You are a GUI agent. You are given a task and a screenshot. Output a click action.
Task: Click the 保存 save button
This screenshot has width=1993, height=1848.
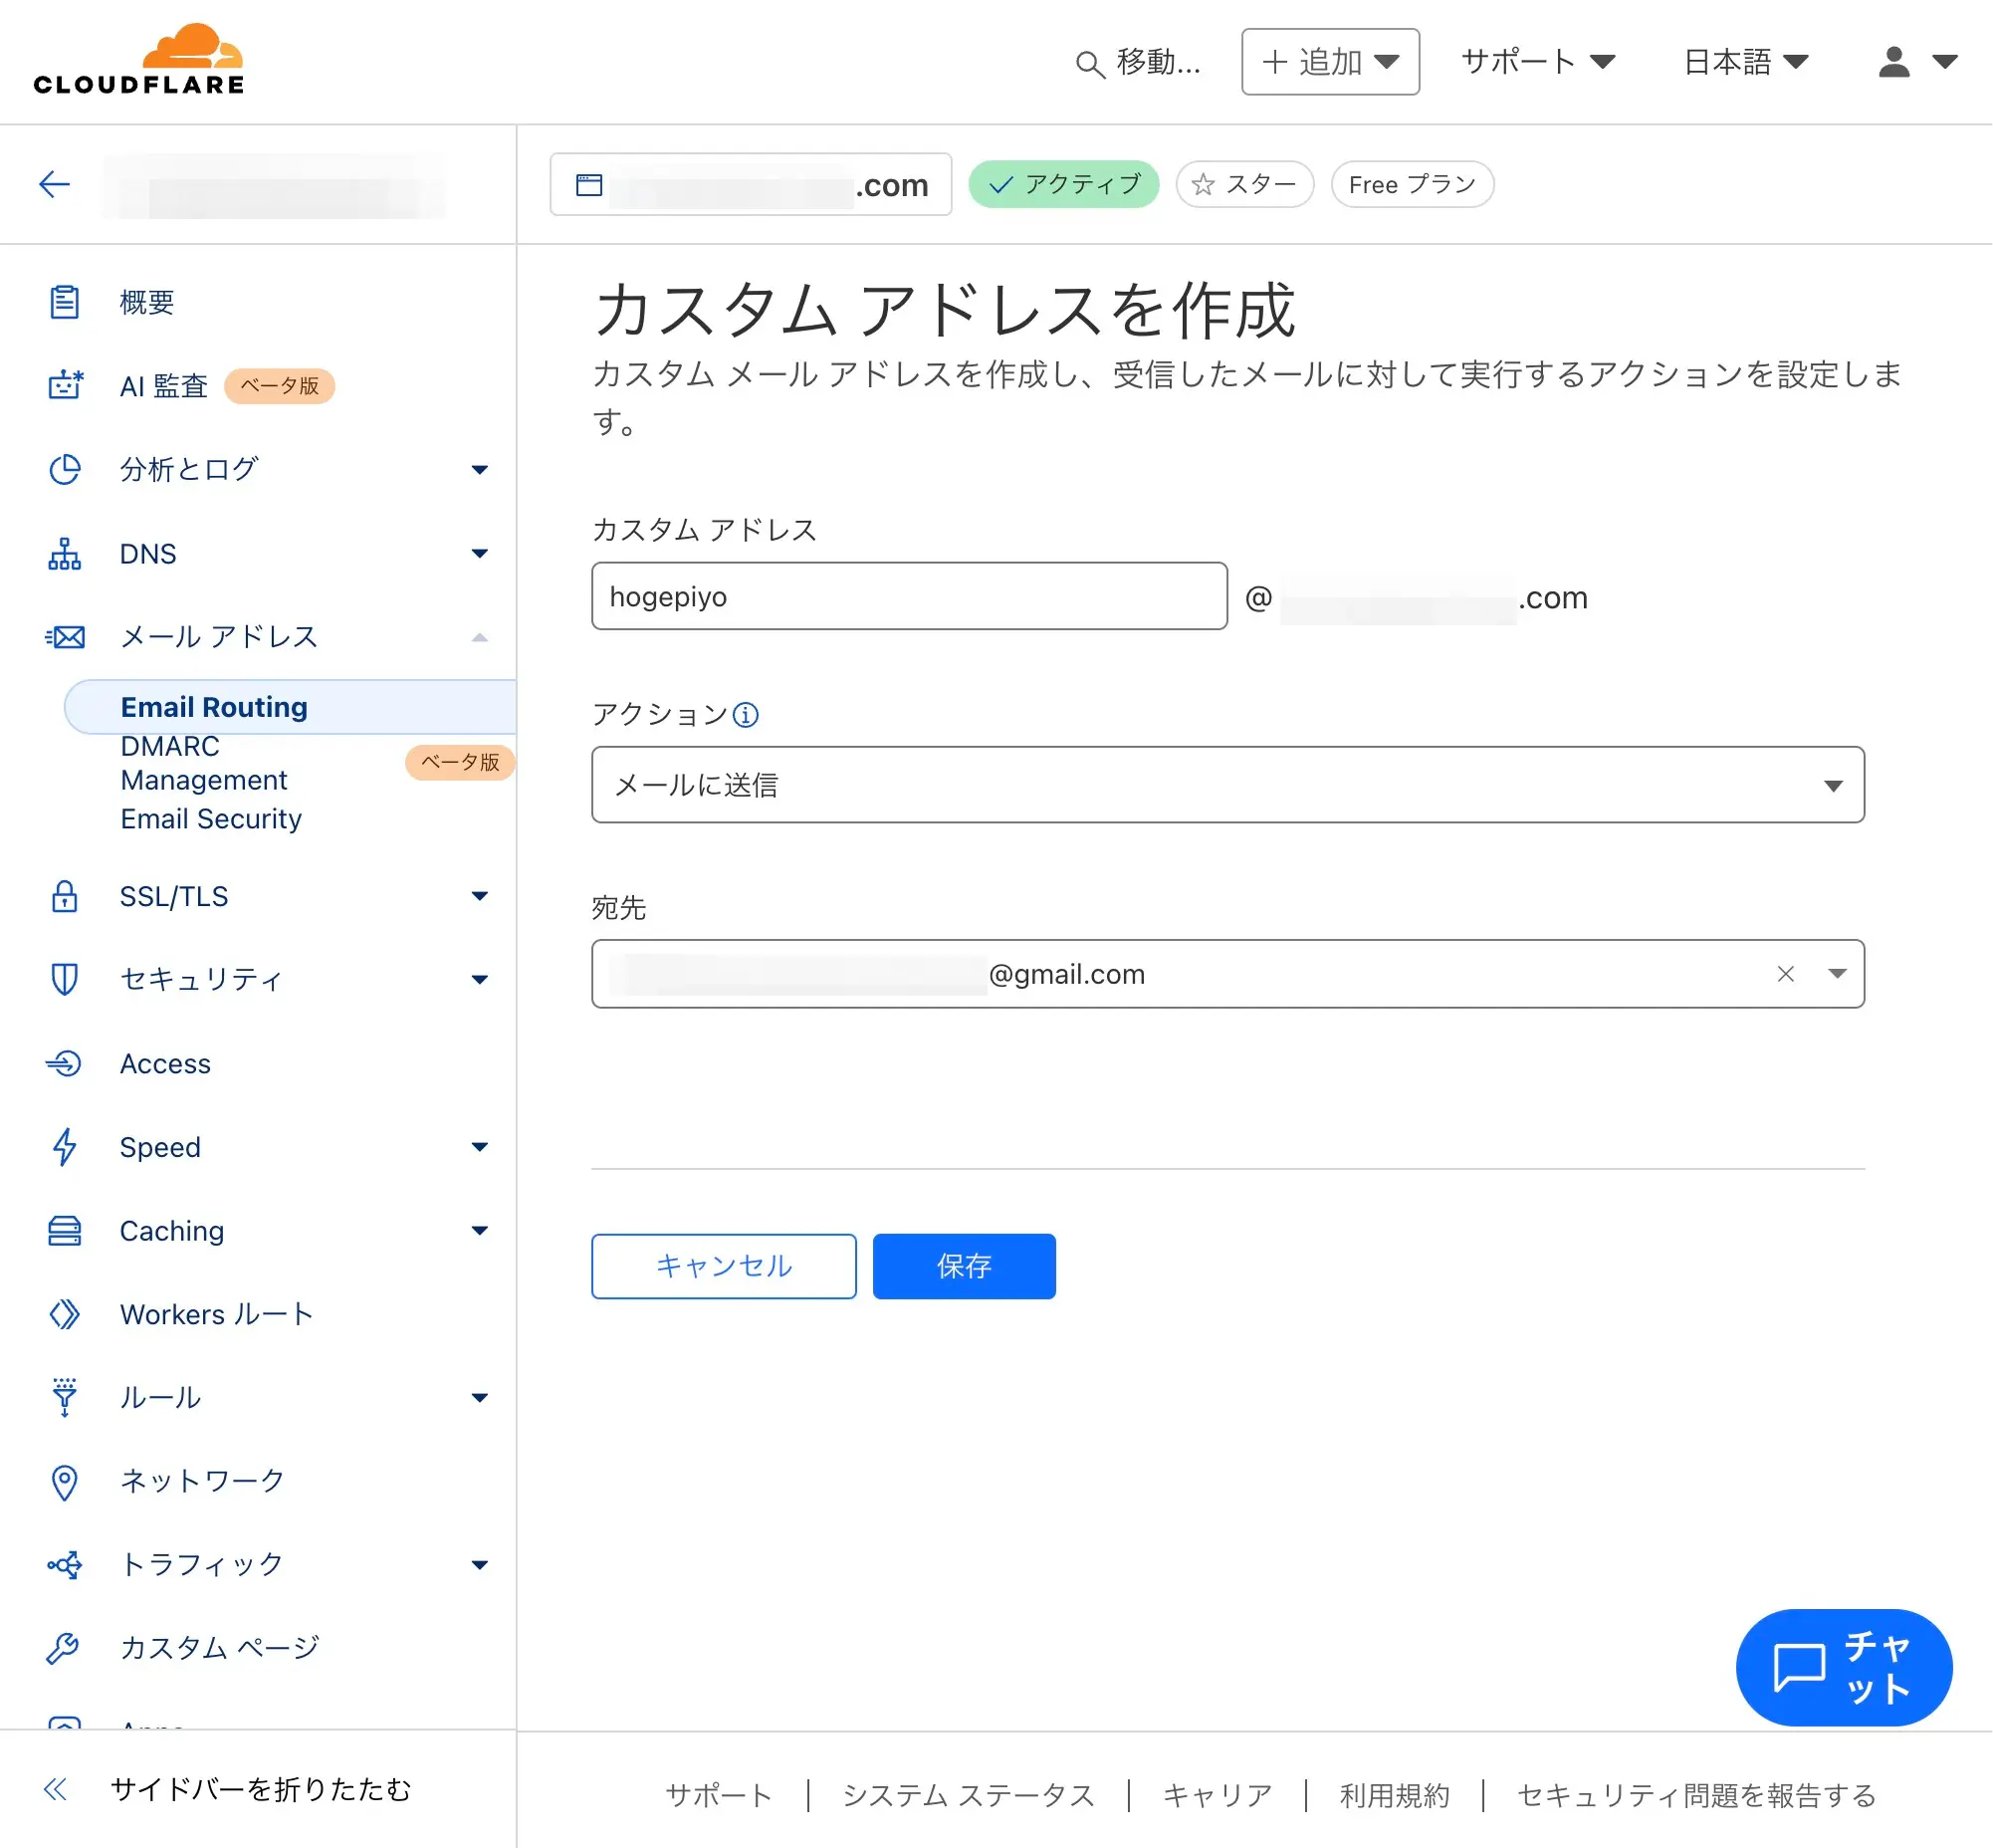click(x=963, y=1266)
